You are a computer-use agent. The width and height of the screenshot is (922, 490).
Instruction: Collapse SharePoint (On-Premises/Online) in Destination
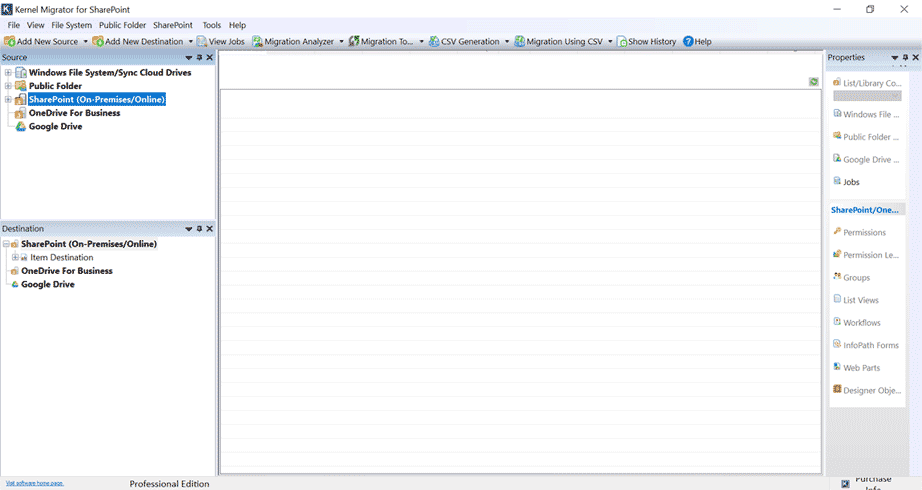pos(6,244)
